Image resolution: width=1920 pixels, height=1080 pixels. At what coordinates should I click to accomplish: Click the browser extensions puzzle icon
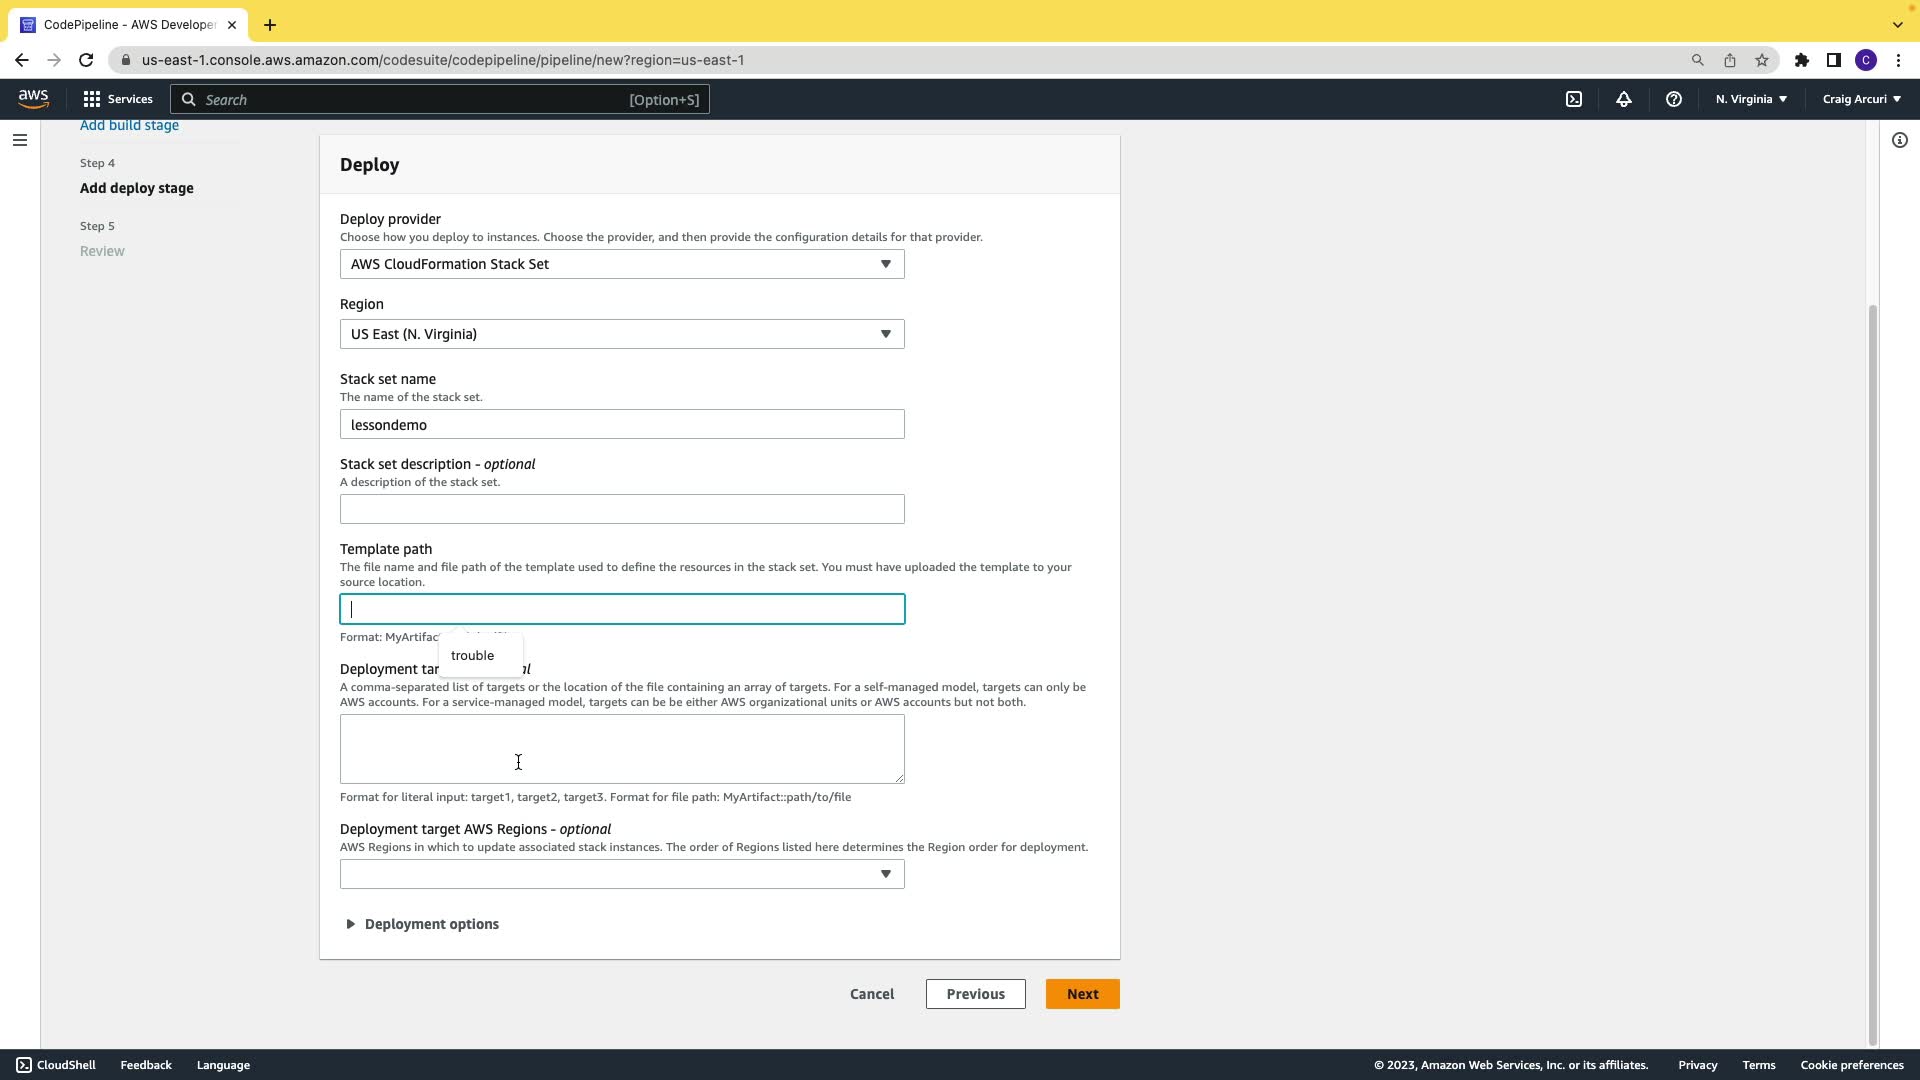(1802, 60)
